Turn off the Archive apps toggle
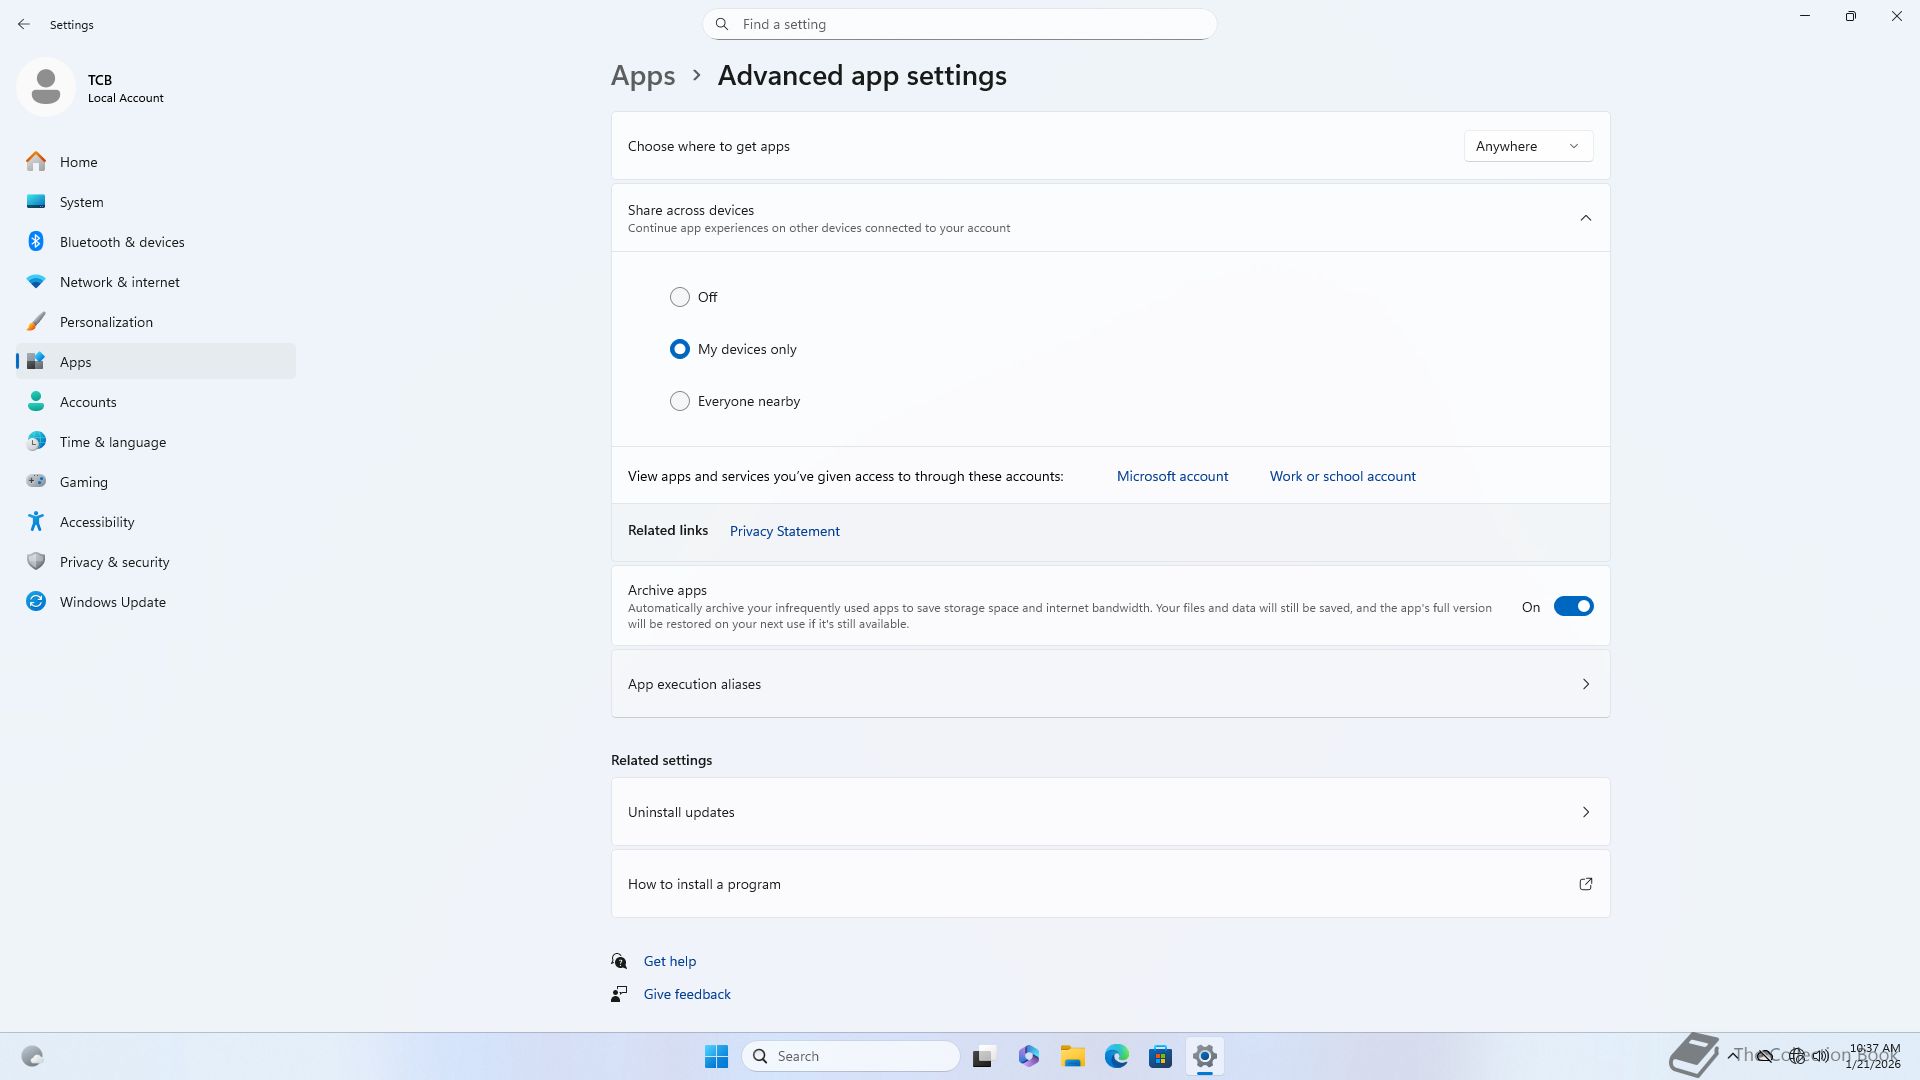Screen dimensions: 1920x1080 (1573, 607)
